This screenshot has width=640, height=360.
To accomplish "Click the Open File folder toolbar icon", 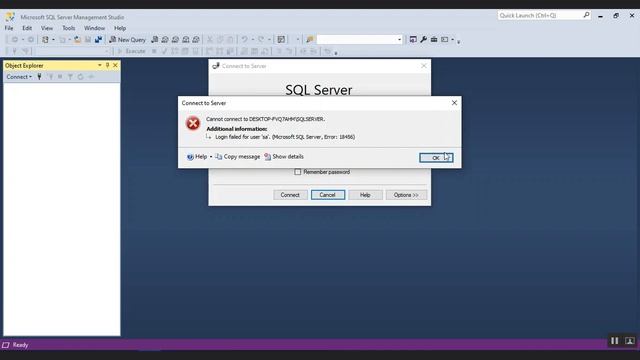I will pos(77,40).
